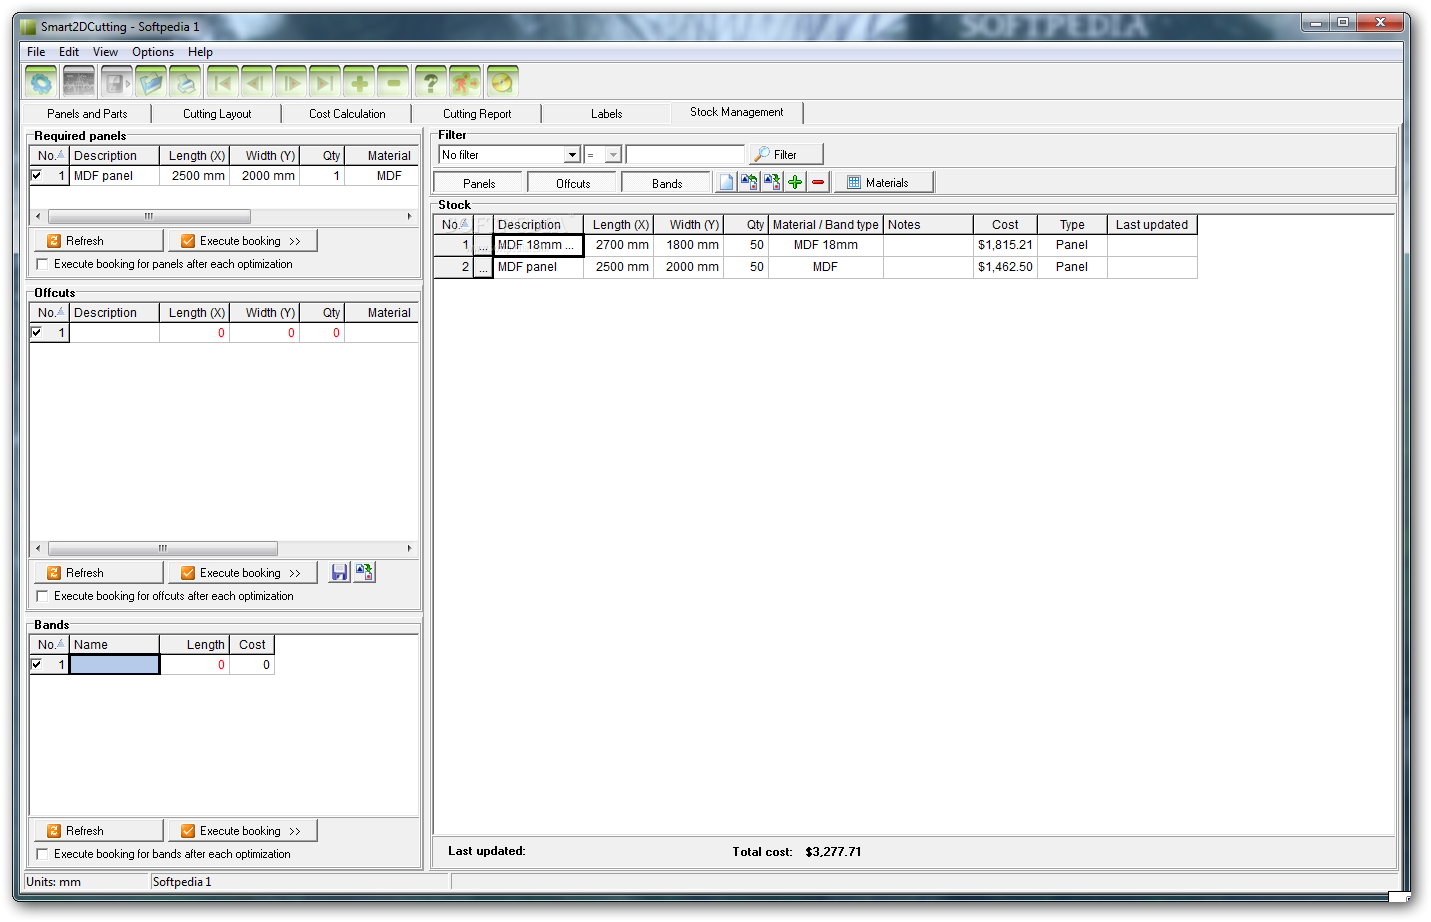Open the Help menu
This screenshot has width=1431, height=922.
(x=200, y=52)
